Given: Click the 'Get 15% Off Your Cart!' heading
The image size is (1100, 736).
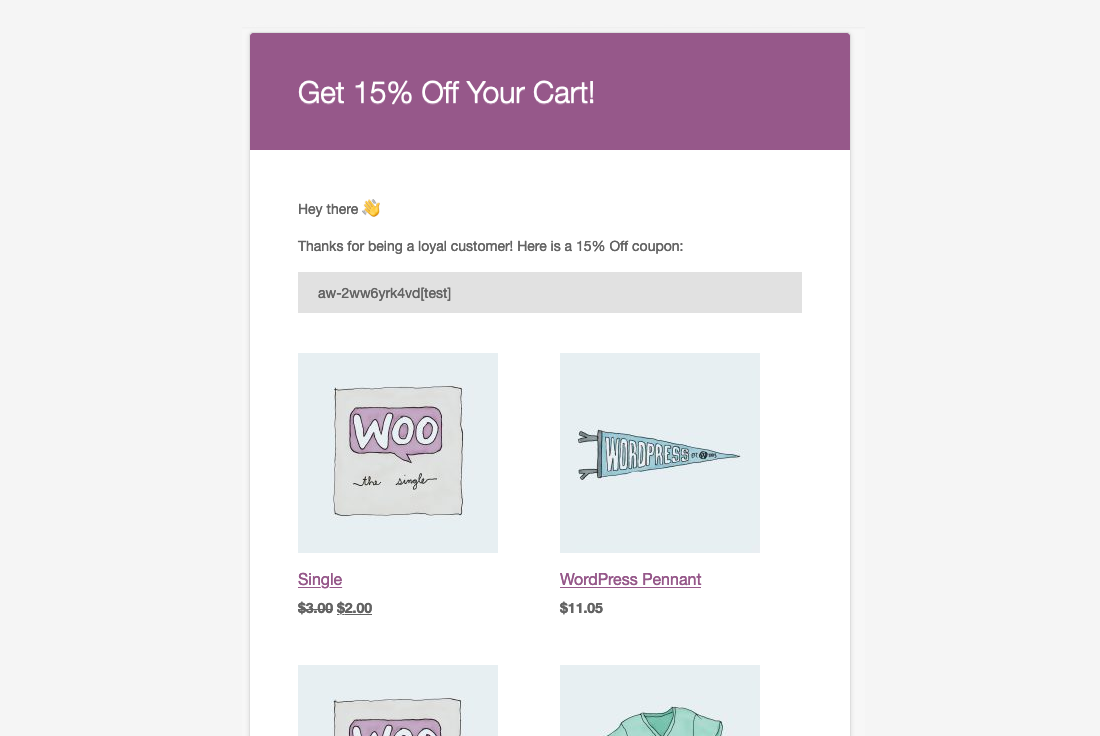Looking at the screenshot, I should (446, 93).
